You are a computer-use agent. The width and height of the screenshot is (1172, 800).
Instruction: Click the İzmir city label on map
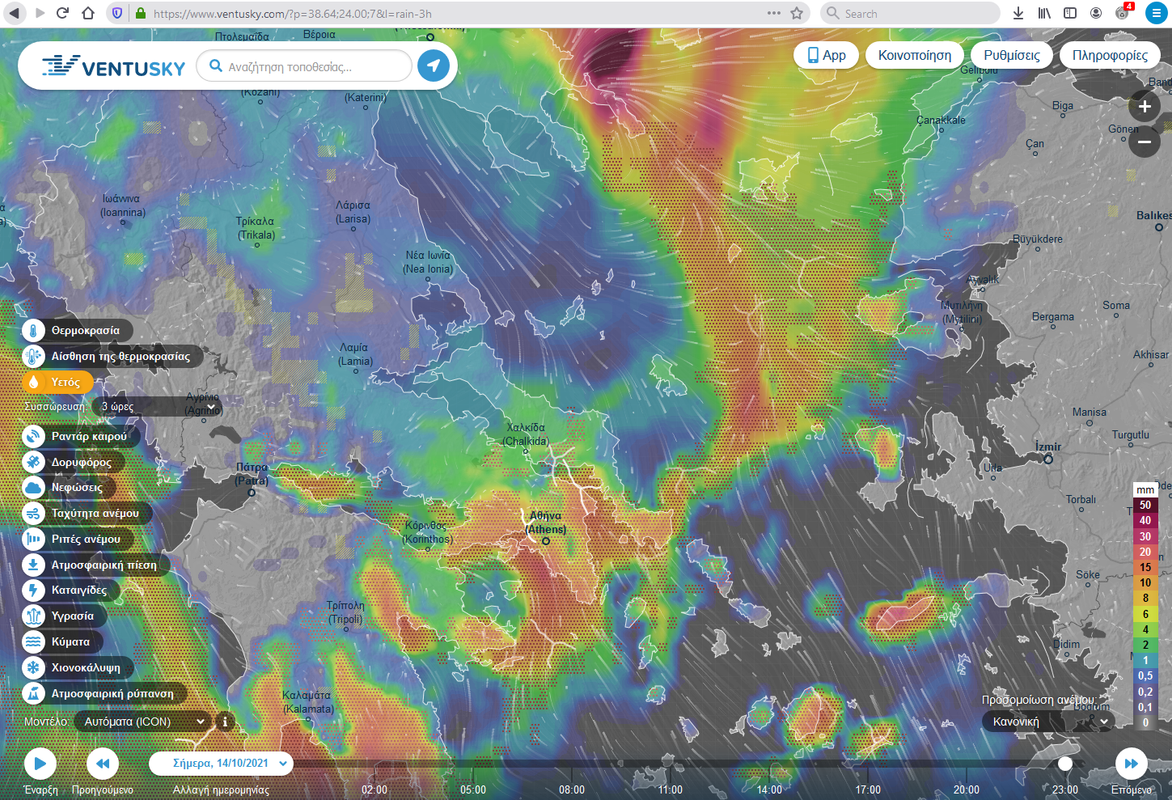(1048, 446)
